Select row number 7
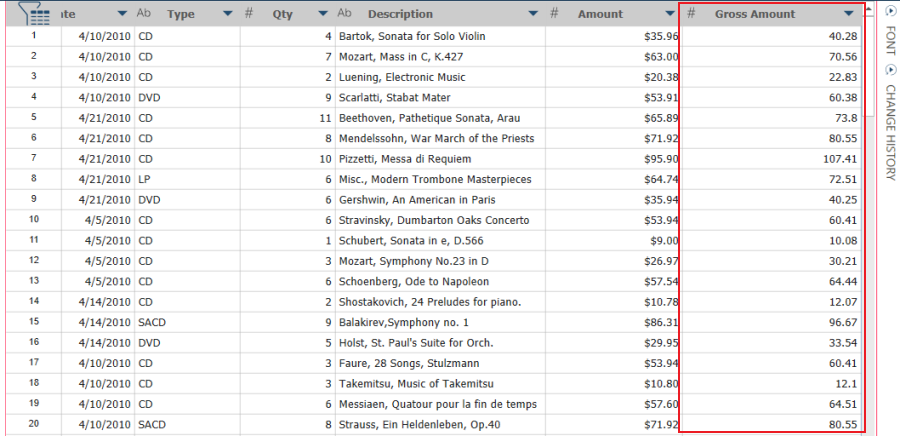The width and height of the screenshot is (900, 436). pyautogui.click(x=34, y=159)
